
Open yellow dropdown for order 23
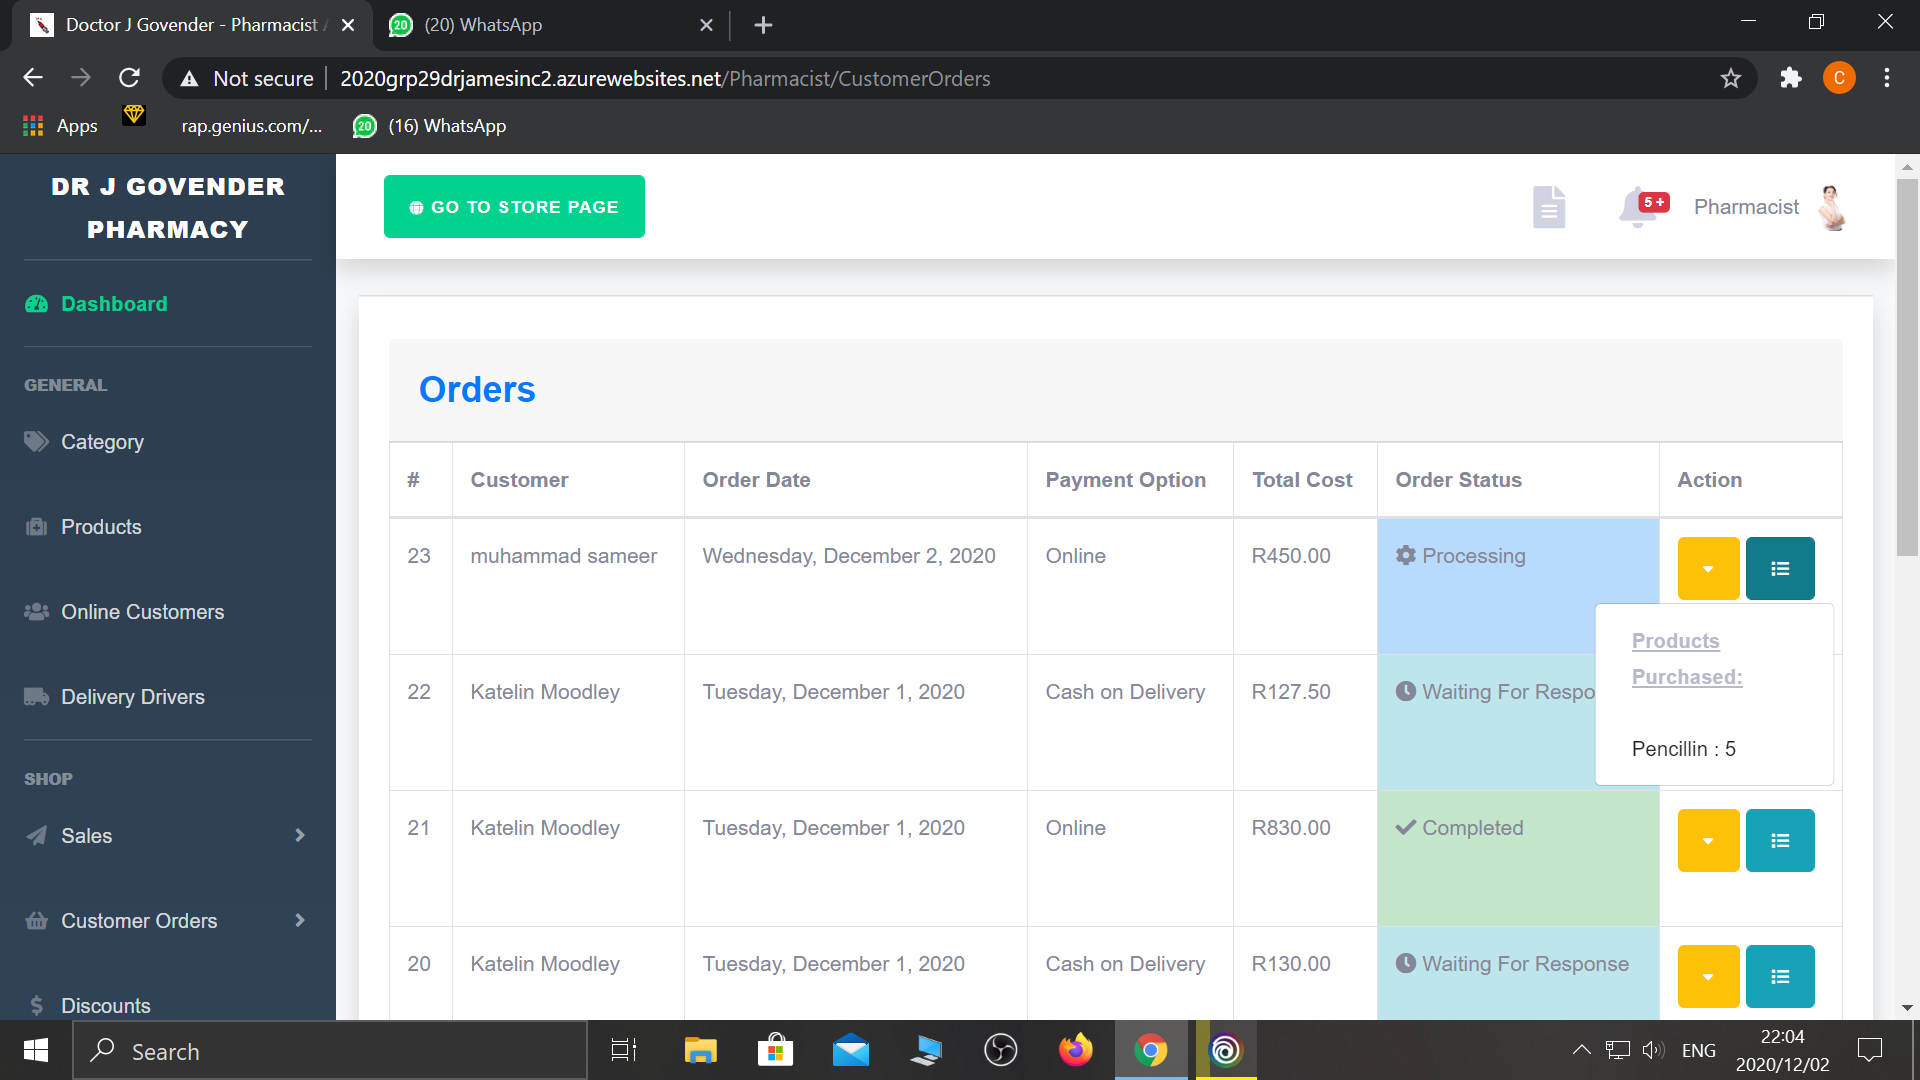(x=1707, y=569)
